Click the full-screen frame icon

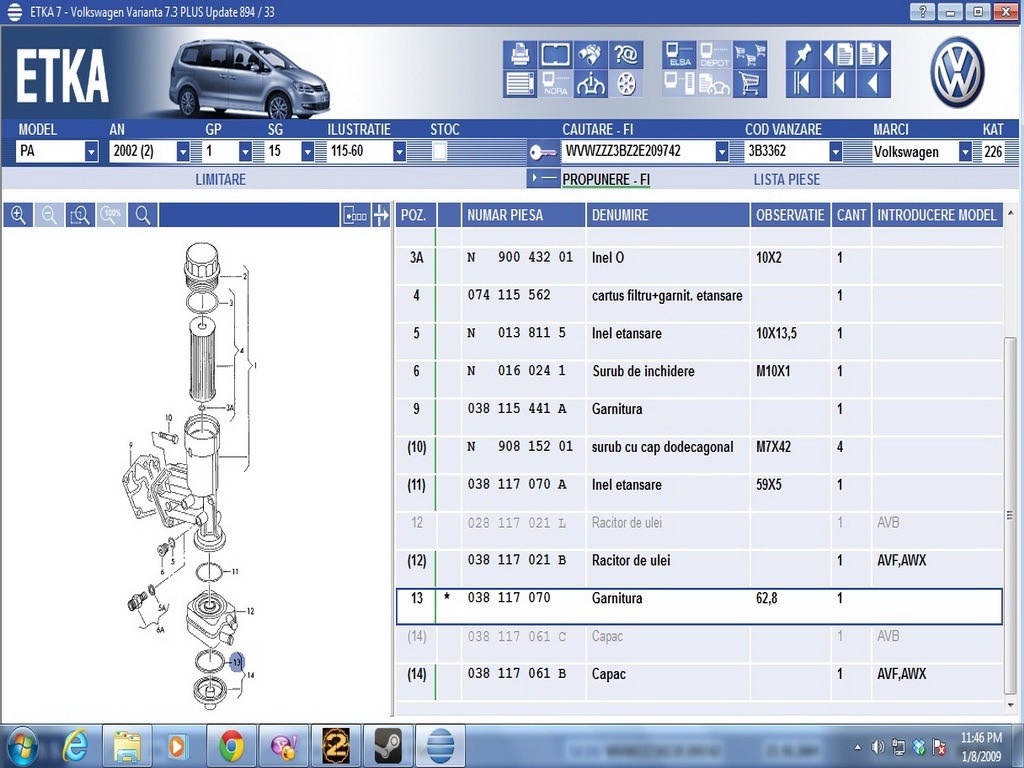(555, 54)
